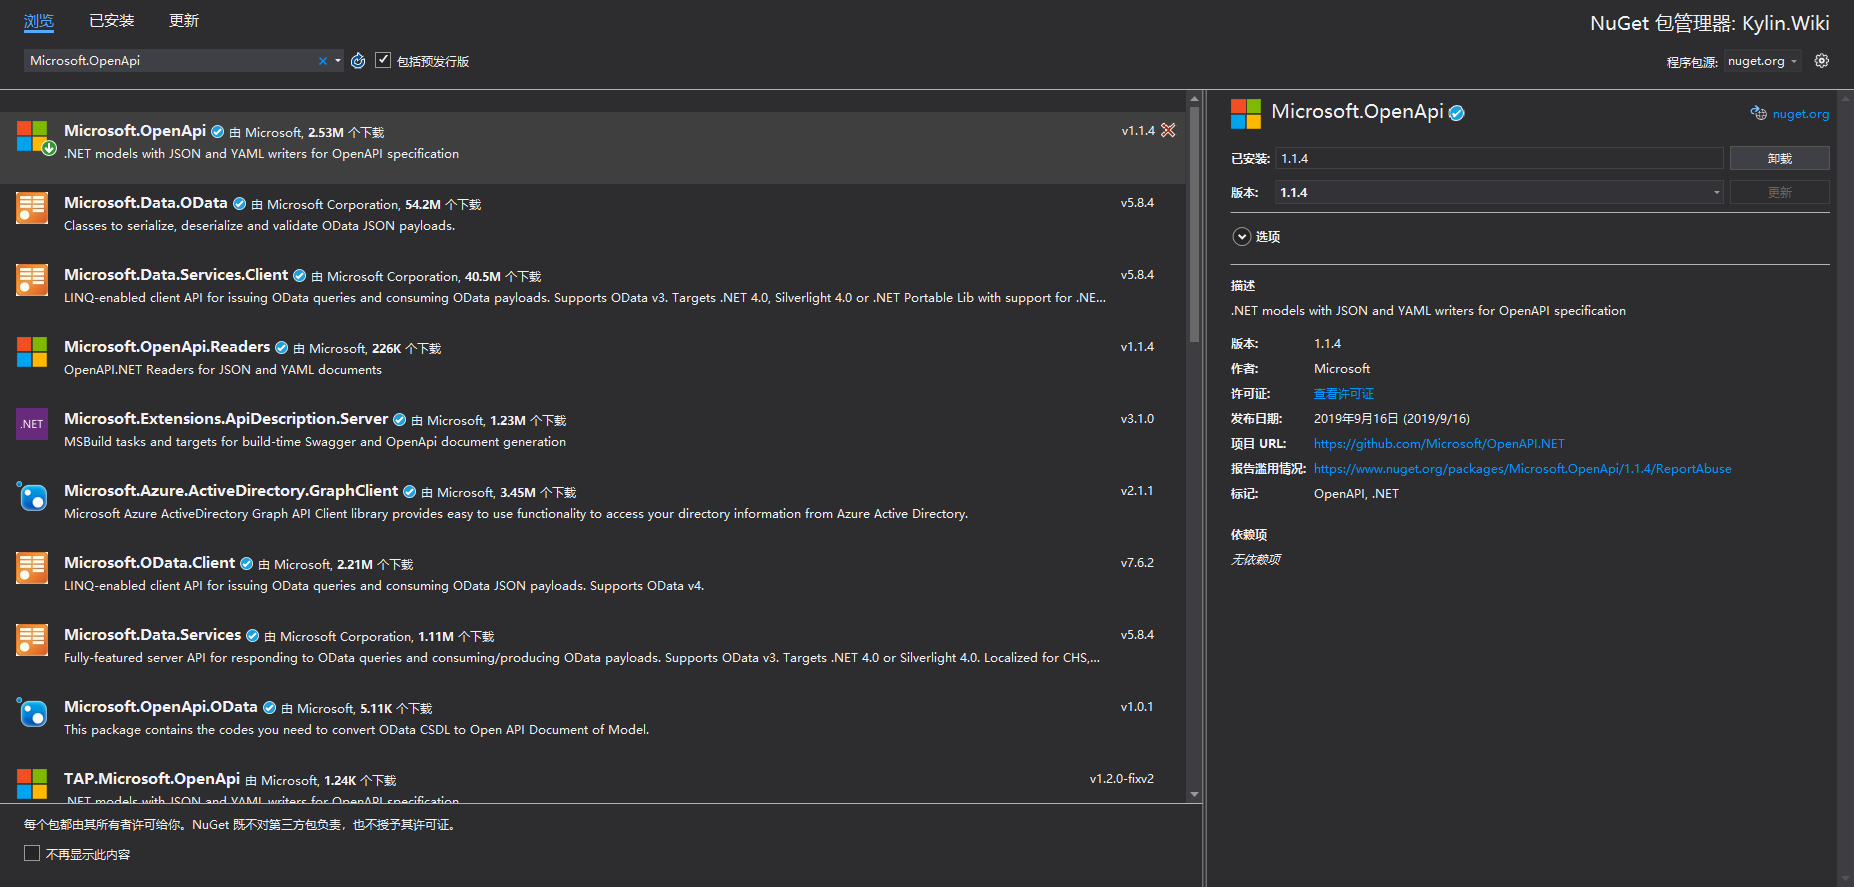The image size is (1854, 887).
Task: Click the red uninstall X for Microsoft.OpenApi
Action: (1168, 131)
